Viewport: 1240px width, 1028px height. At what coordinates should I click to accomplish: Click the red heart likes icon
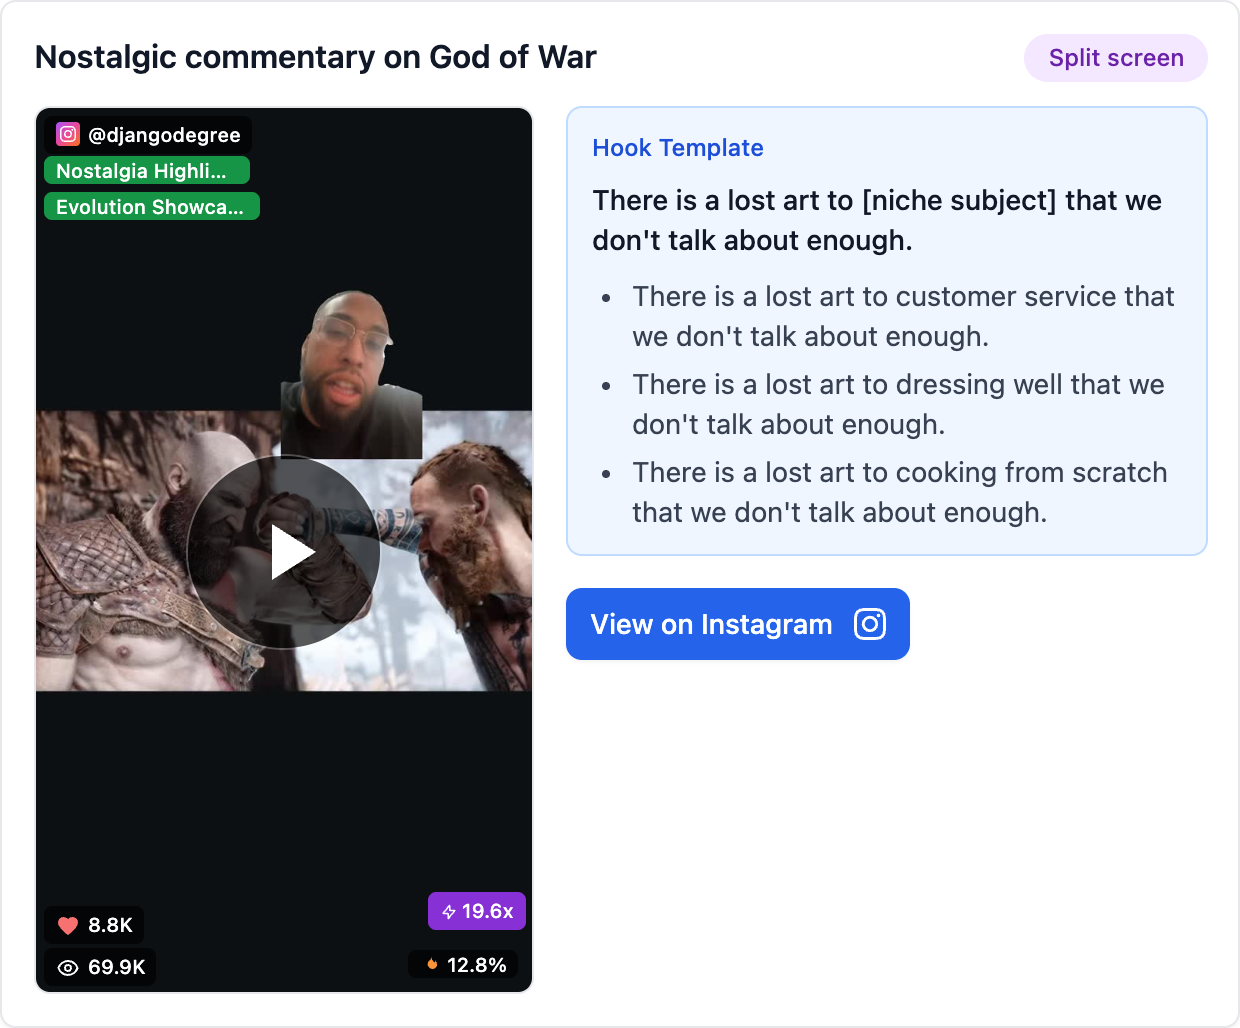[x=68, y=925]
